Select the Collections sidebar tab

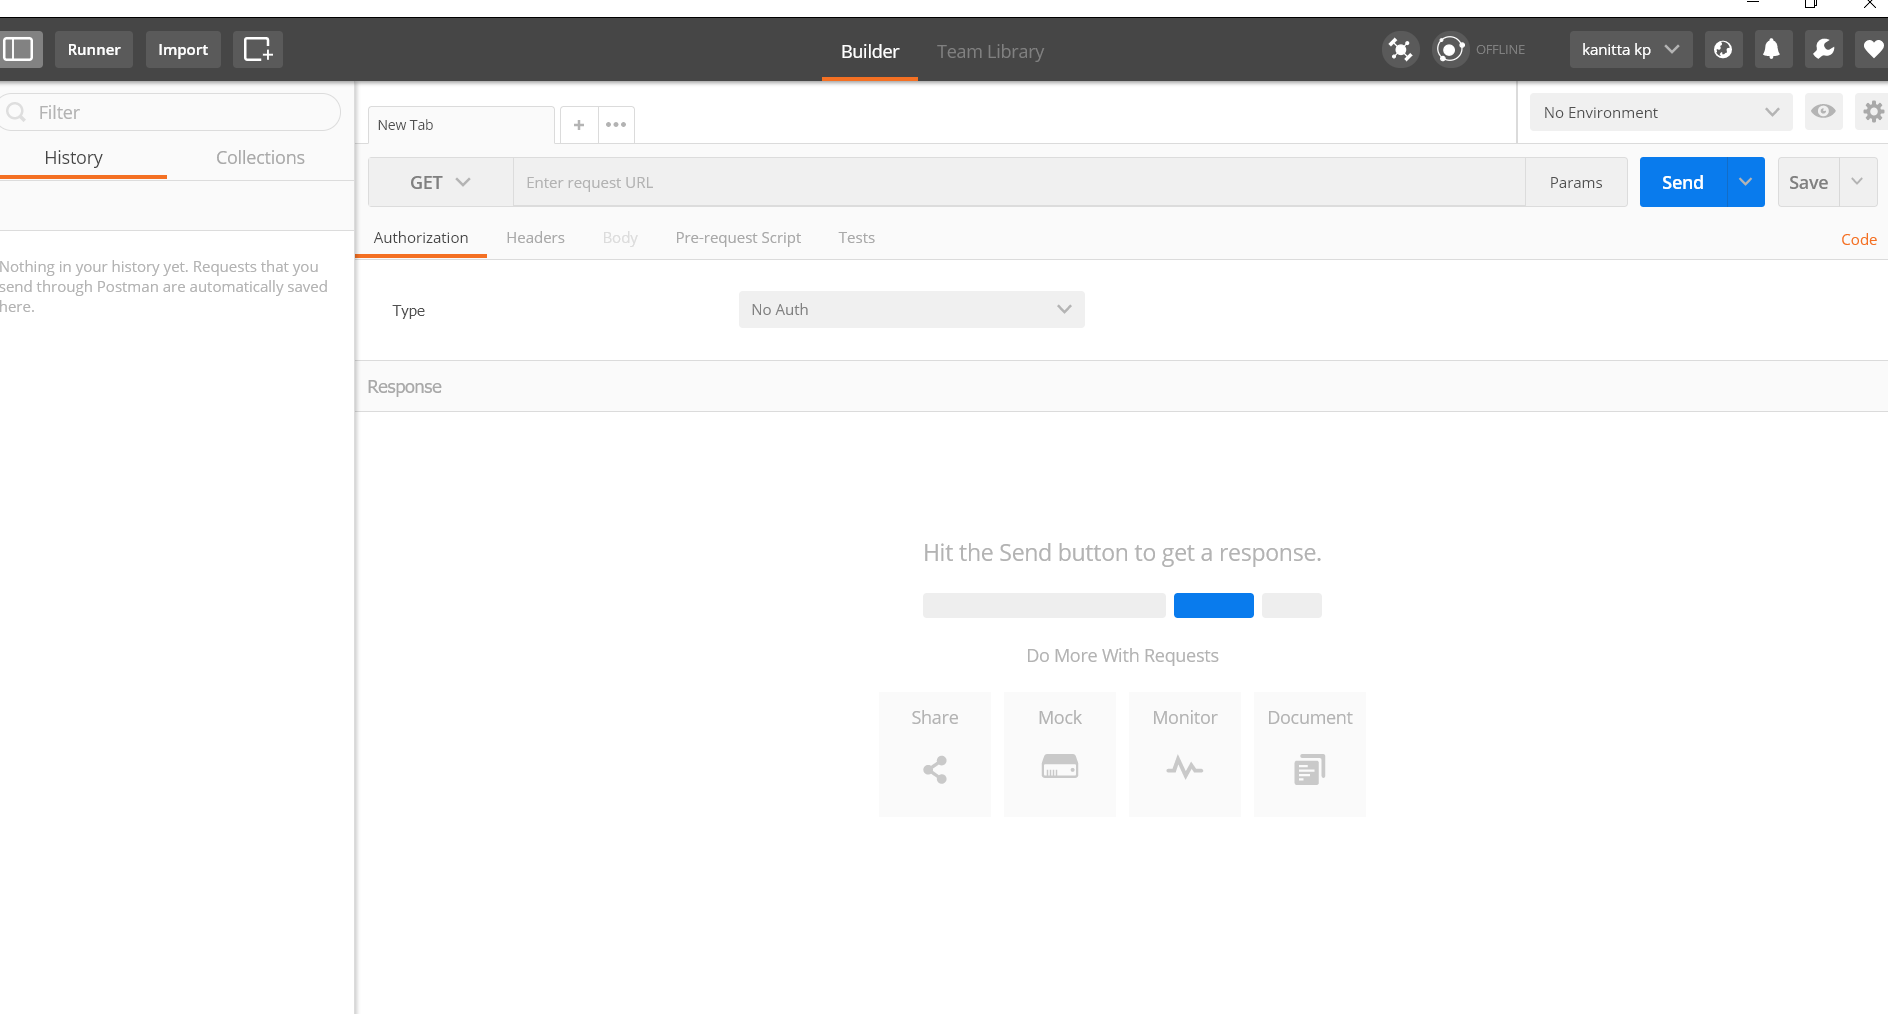click(x=260, y=157)
